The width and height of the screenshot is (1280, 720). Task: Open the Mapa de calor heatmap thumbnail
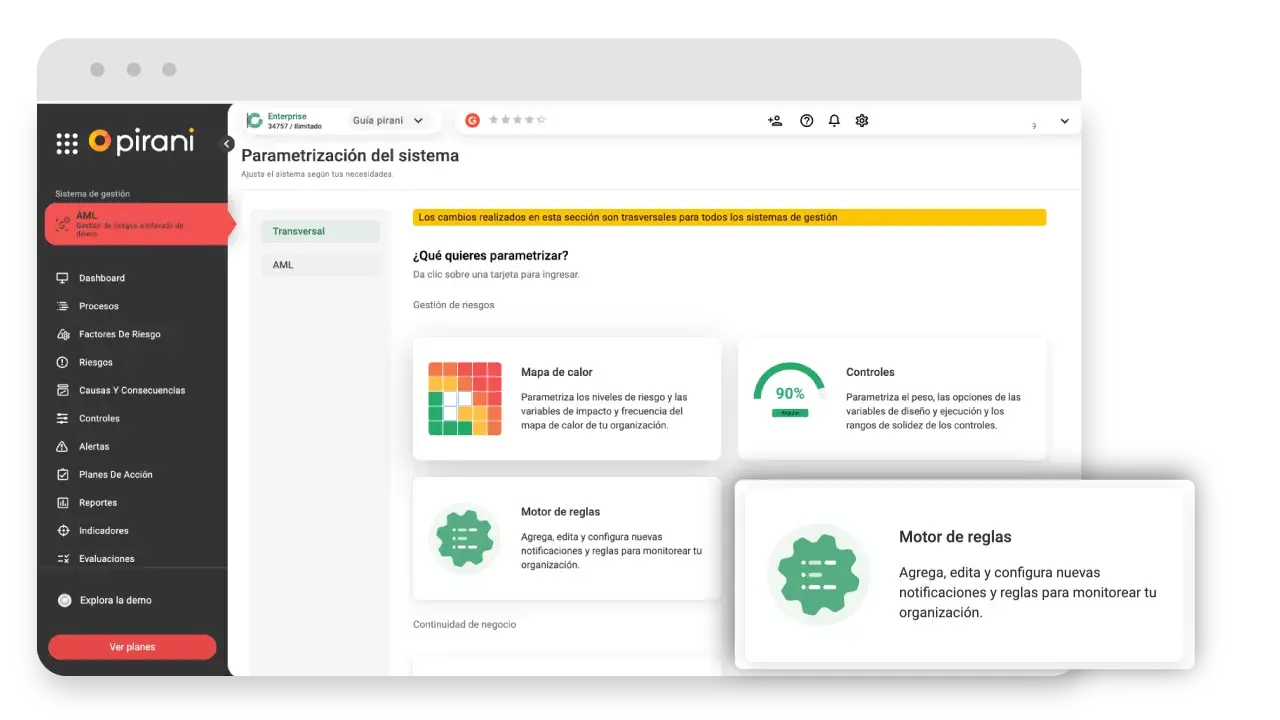[x=465, y=399]
